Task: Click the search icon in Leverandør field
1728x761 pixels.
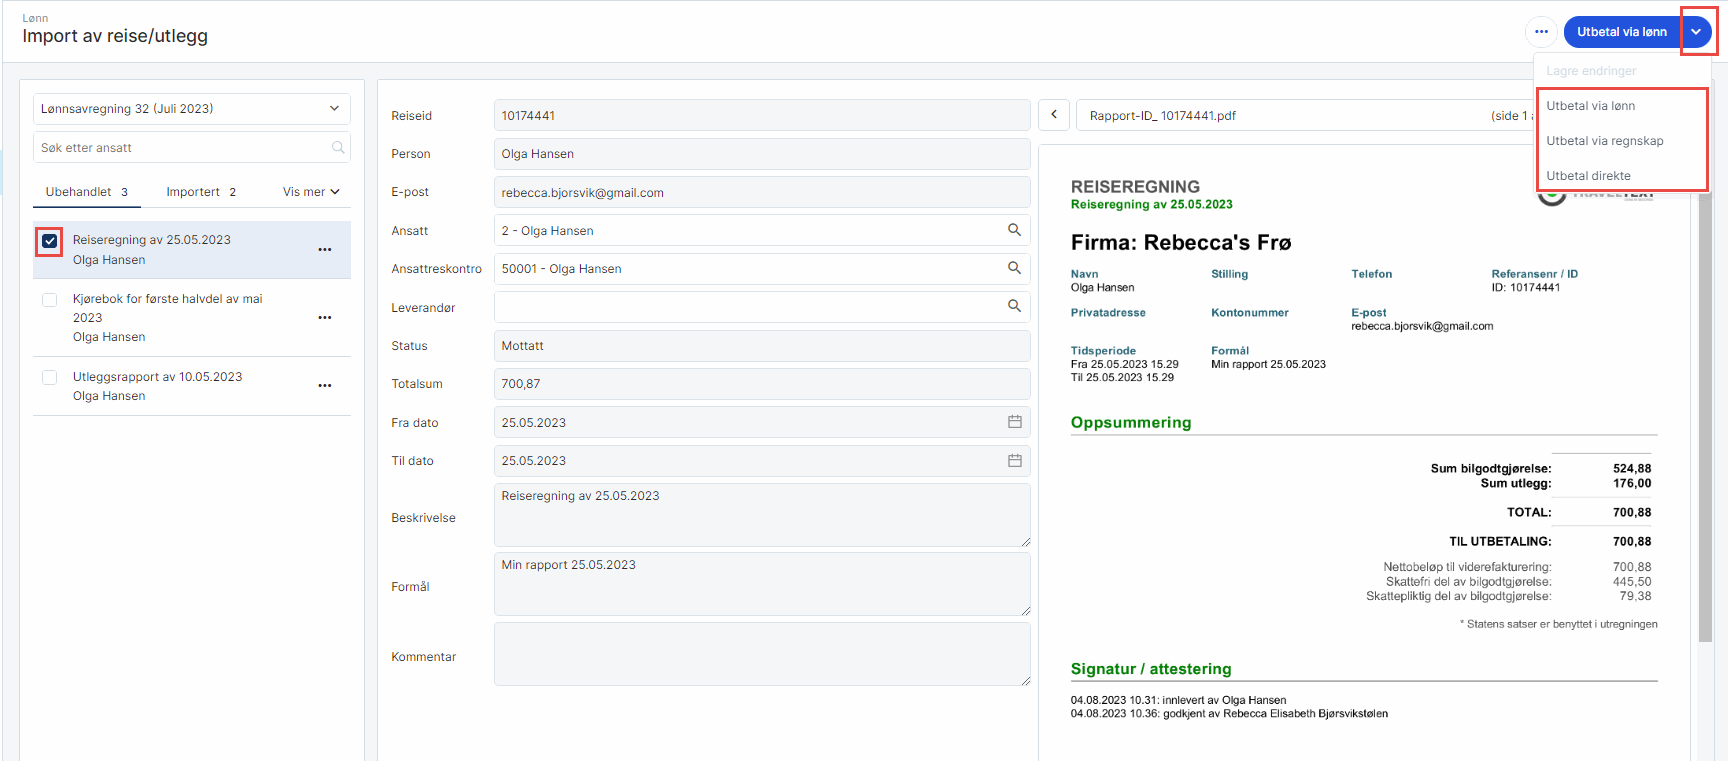Action: pyautogui.click(x=1014, y=306)
